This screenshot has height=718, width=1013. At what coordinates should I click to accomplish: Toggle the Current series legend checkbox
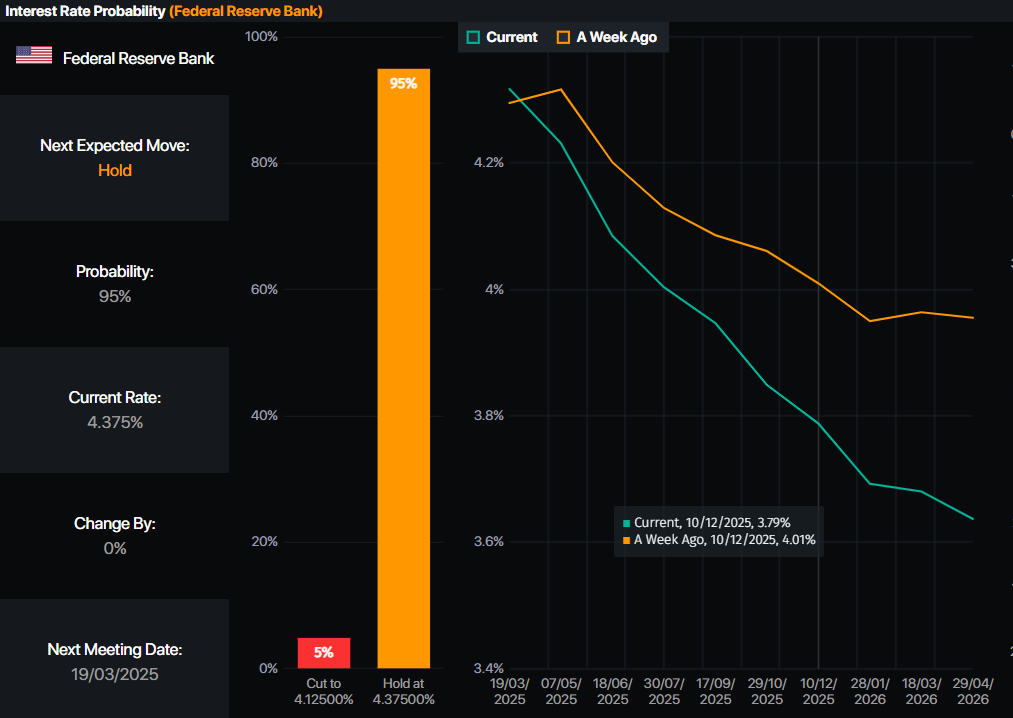[x=473, y=37]
